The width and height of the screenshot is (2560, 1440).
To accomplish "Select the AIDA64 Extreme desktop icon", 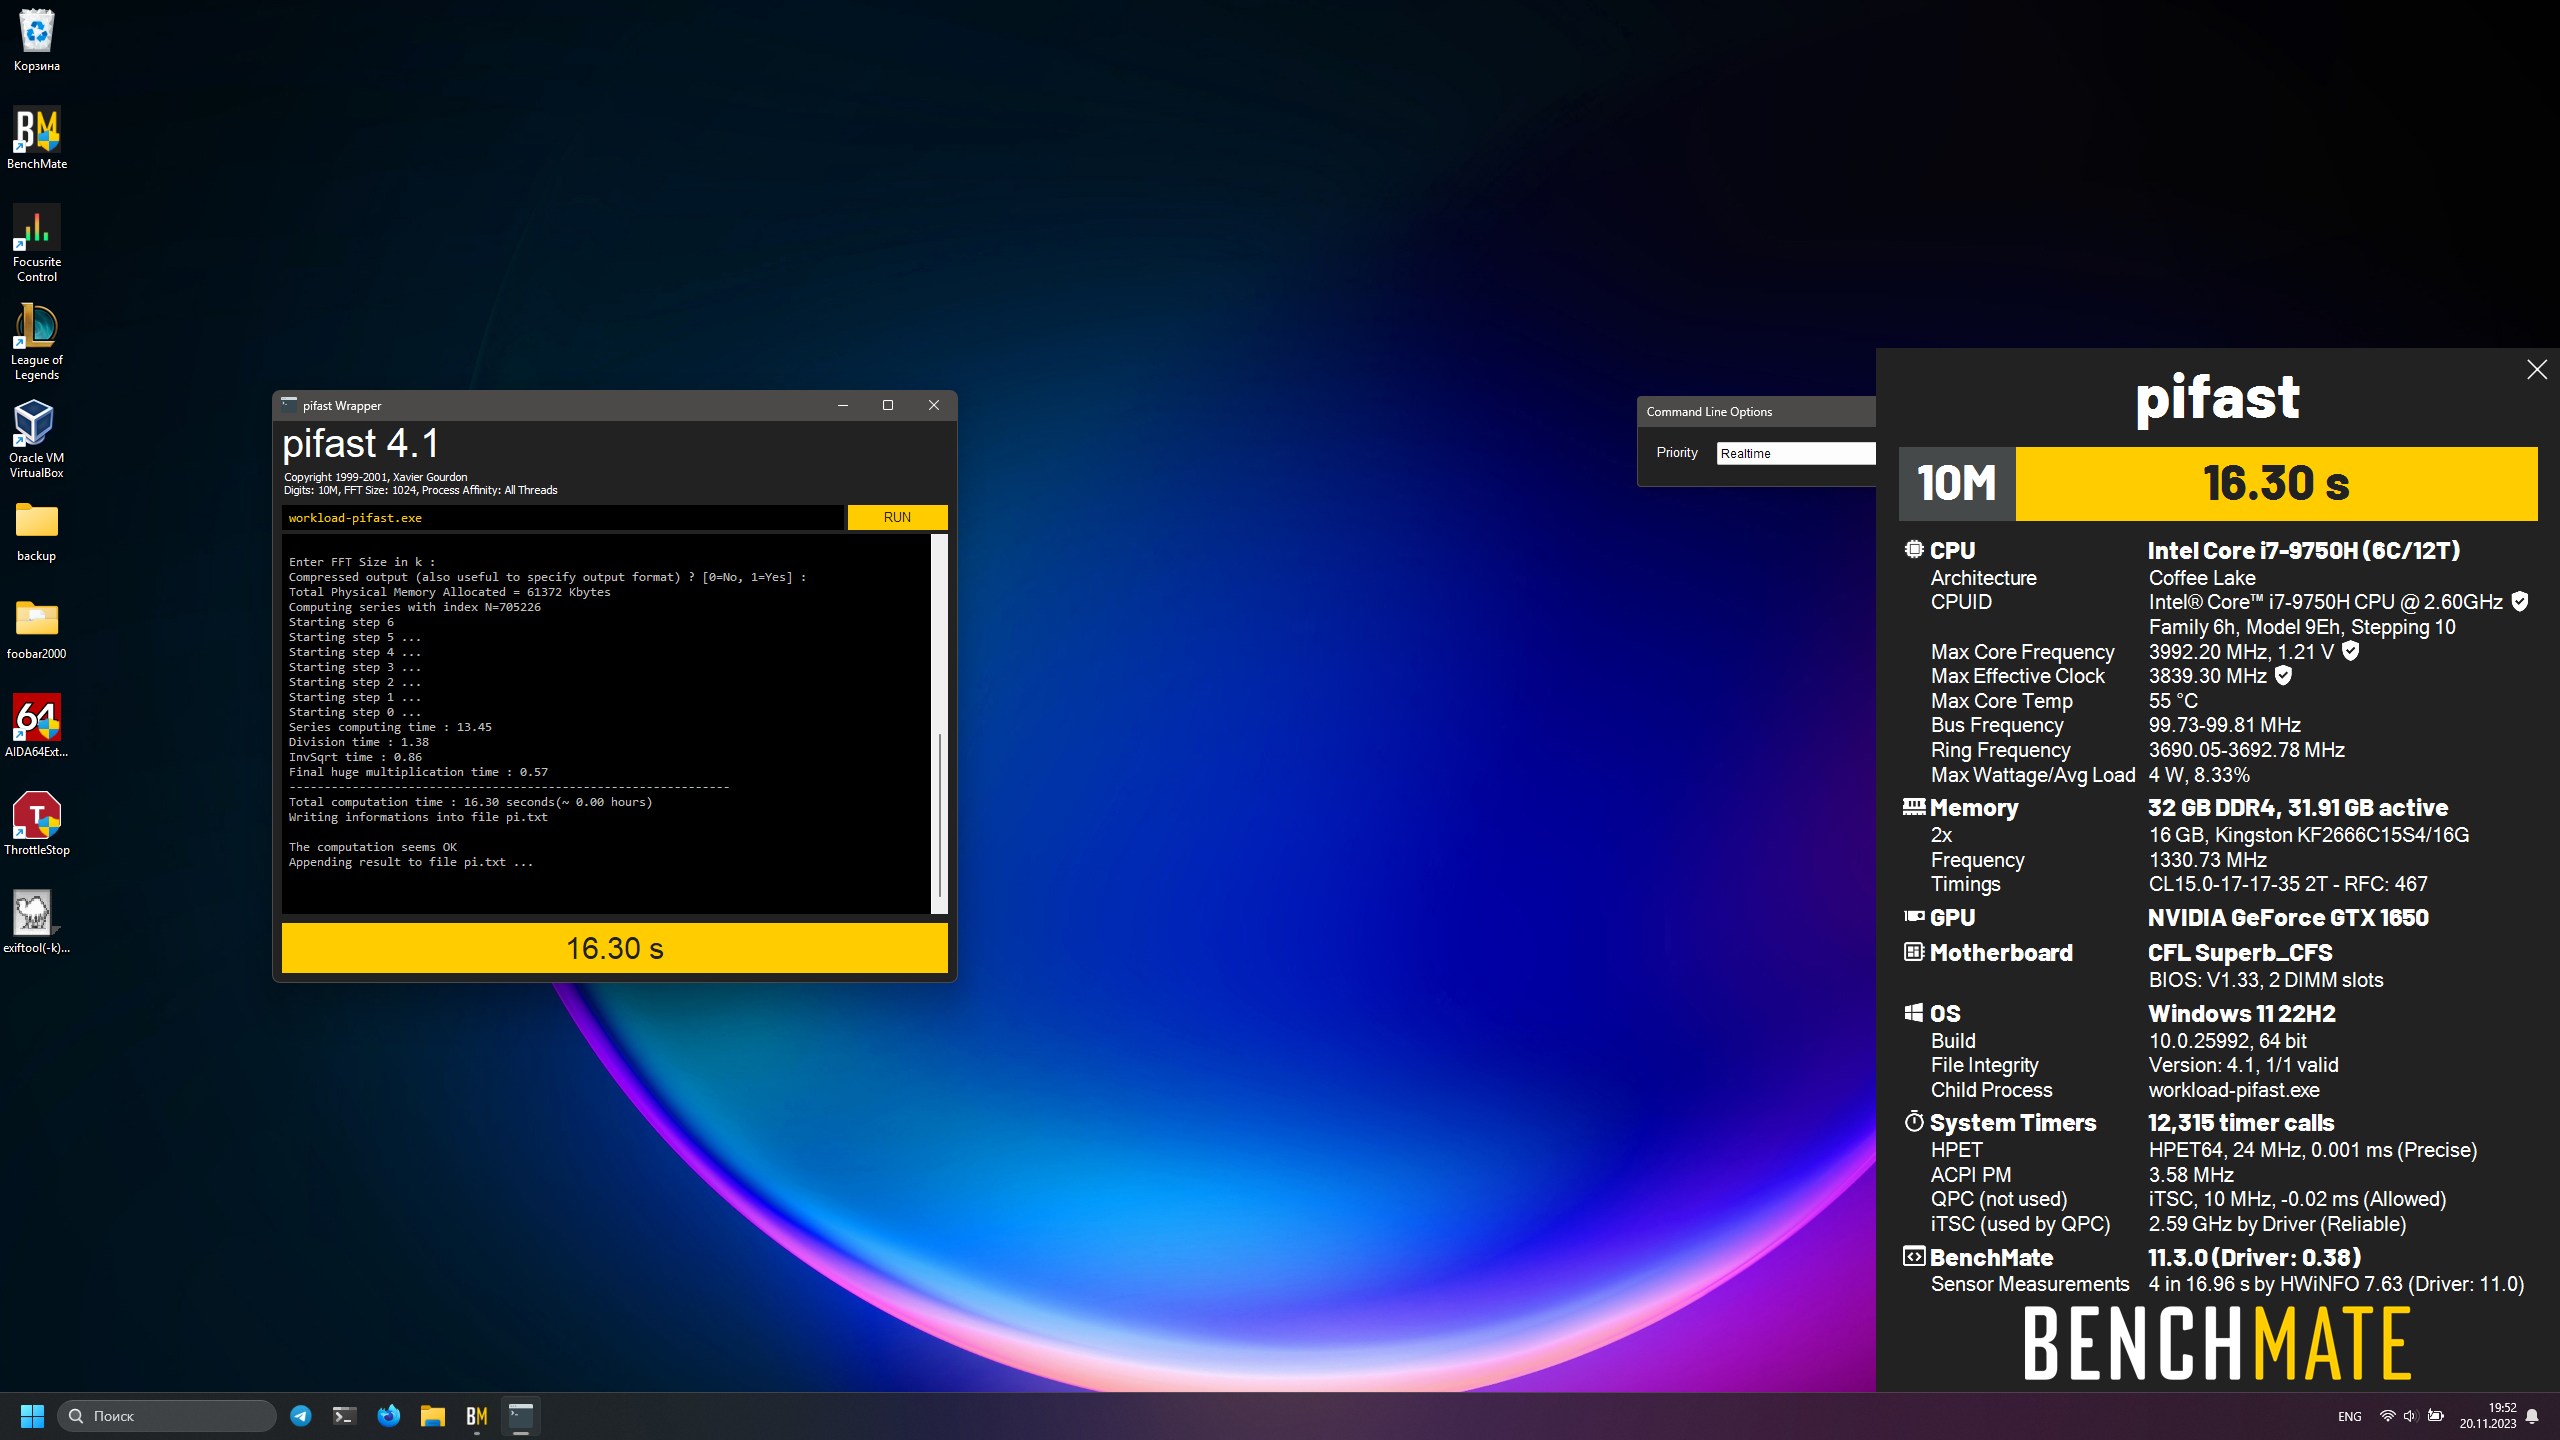I will coord(36,727).
